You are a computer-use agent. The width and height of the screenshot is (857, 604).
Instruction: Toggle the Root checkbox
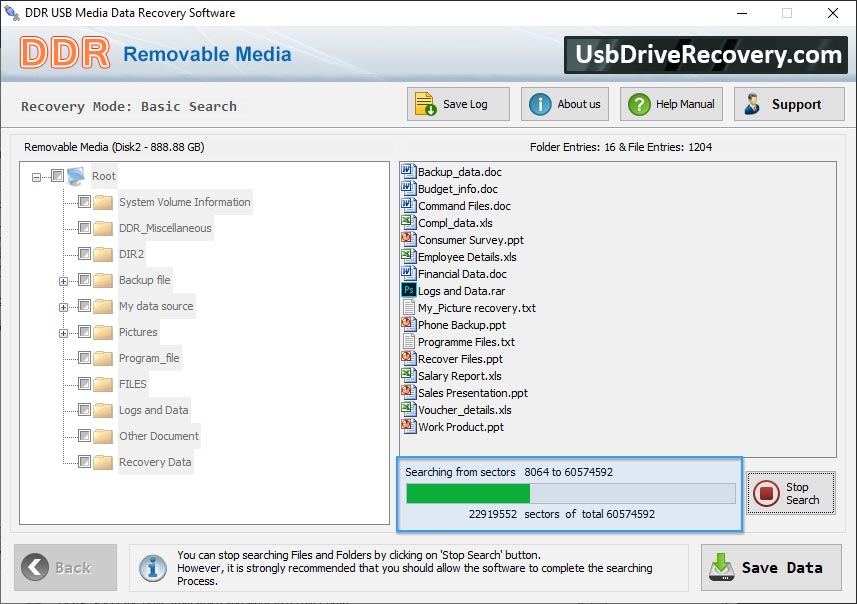[x=57, y=175]
